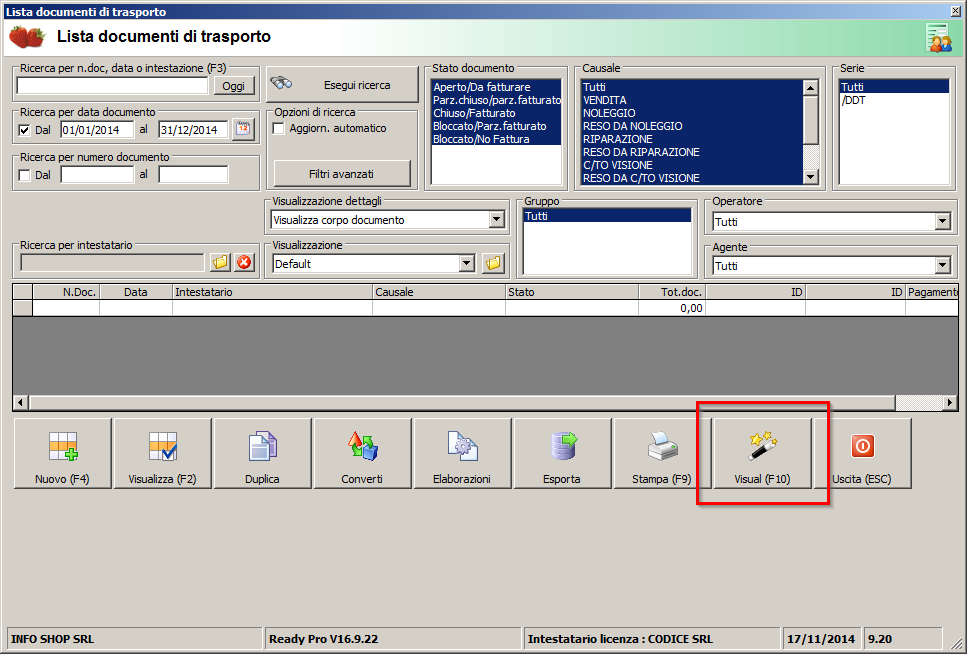Click the Converti button
This screenshot has height=654, width=967.
coord(362,453)
